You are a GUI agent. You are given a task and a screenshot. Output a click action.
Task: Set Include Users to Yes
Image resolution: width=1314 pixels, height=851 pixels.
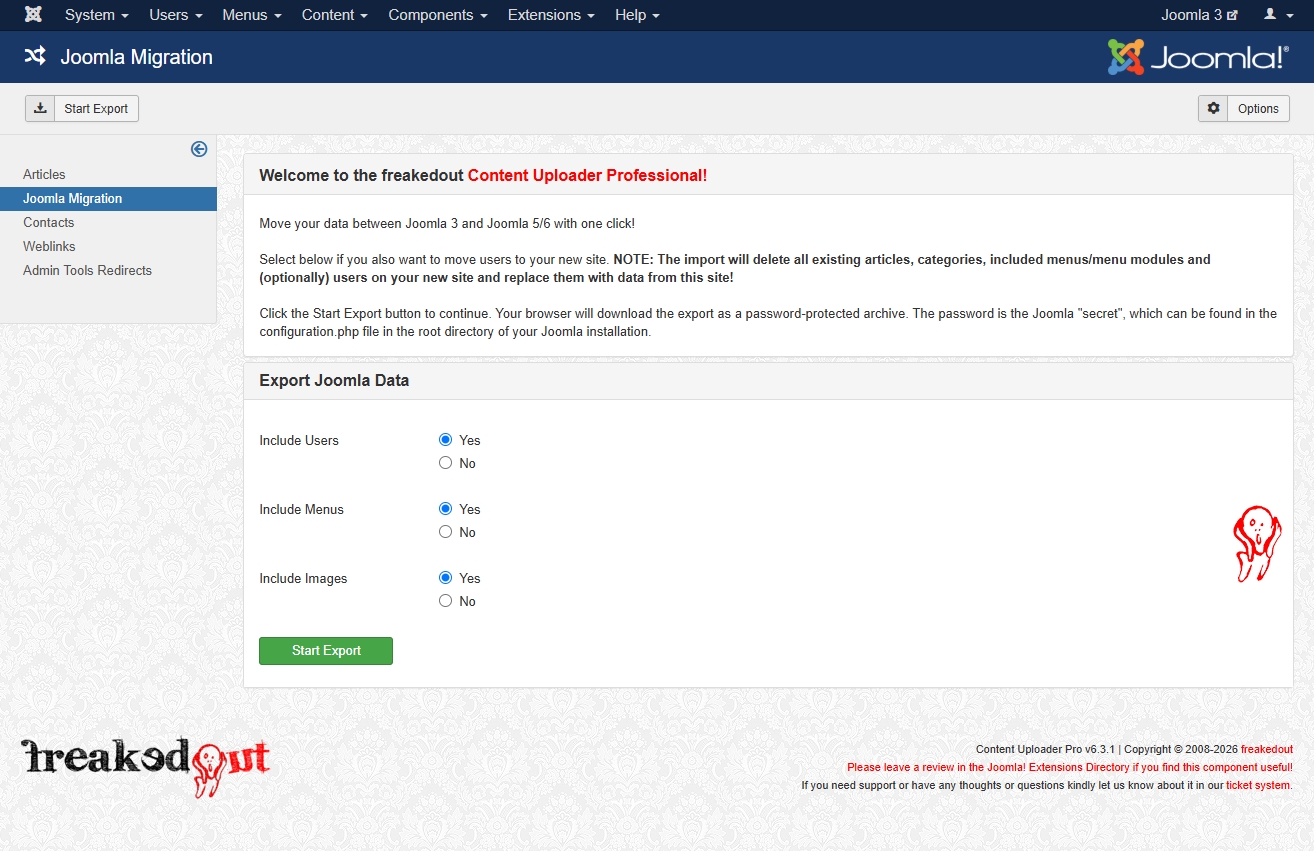tap(446, 440)
